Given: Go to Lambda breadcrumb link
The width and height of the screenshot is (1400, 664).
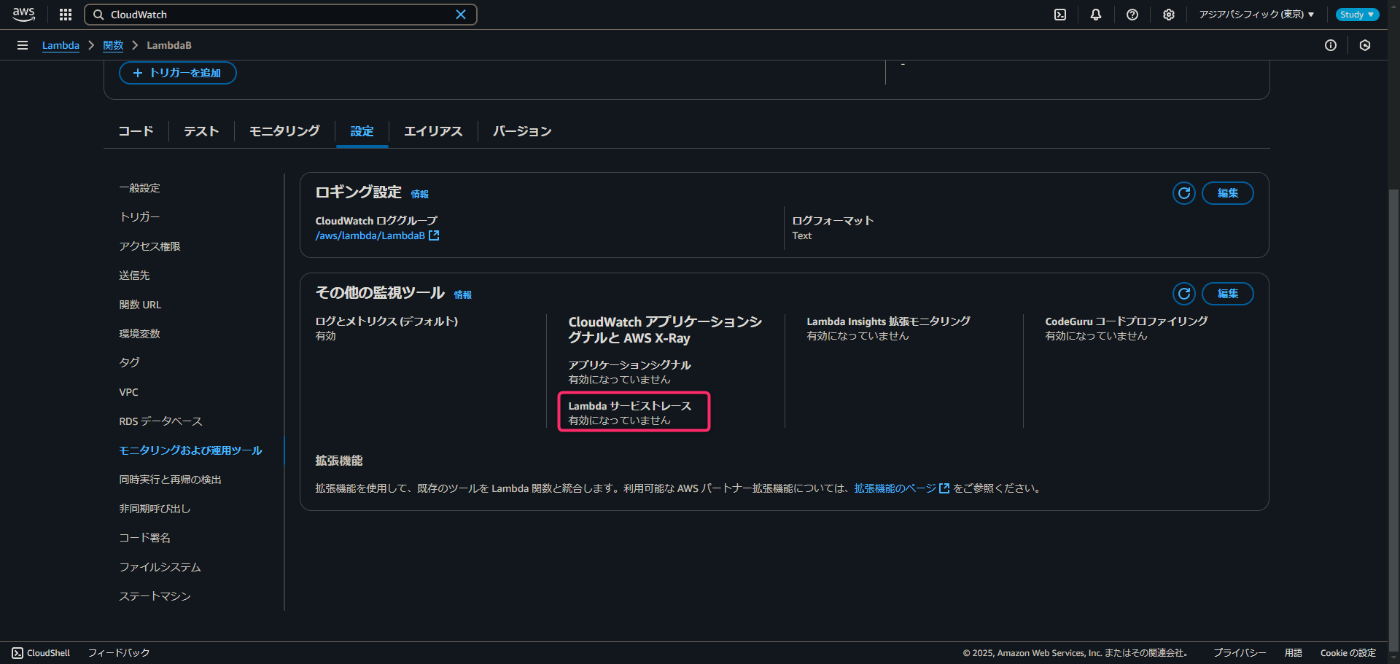Looking at the screenshot, I should point(61,46).
